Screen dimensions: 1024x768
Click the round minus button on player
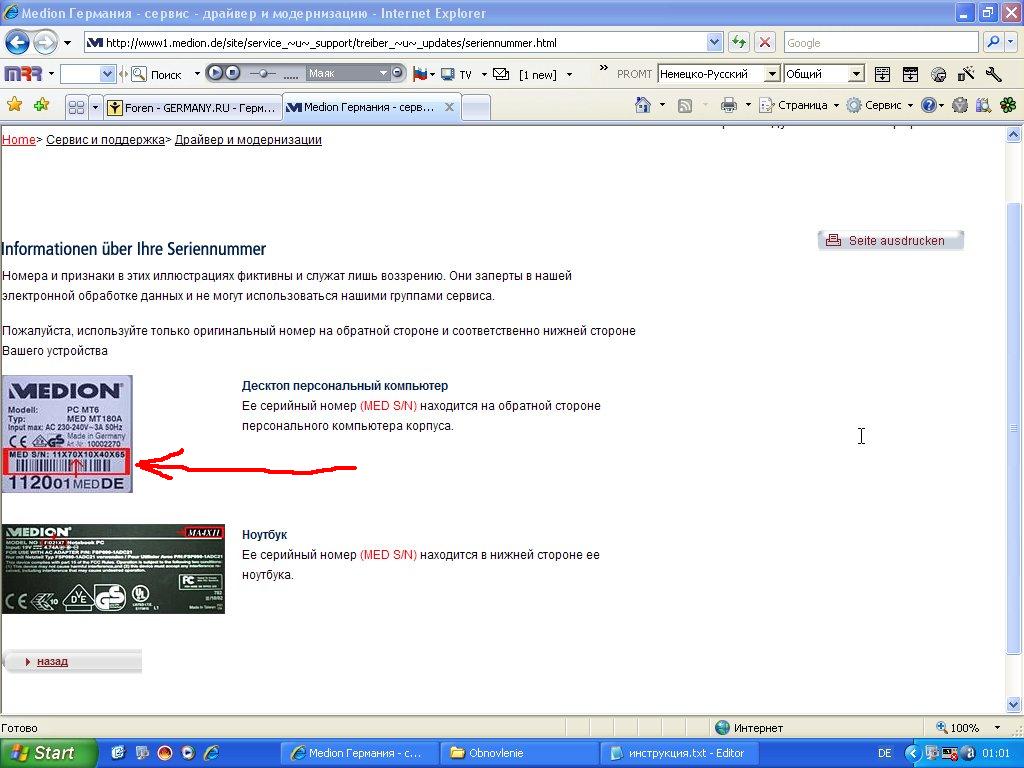point(397,73)
